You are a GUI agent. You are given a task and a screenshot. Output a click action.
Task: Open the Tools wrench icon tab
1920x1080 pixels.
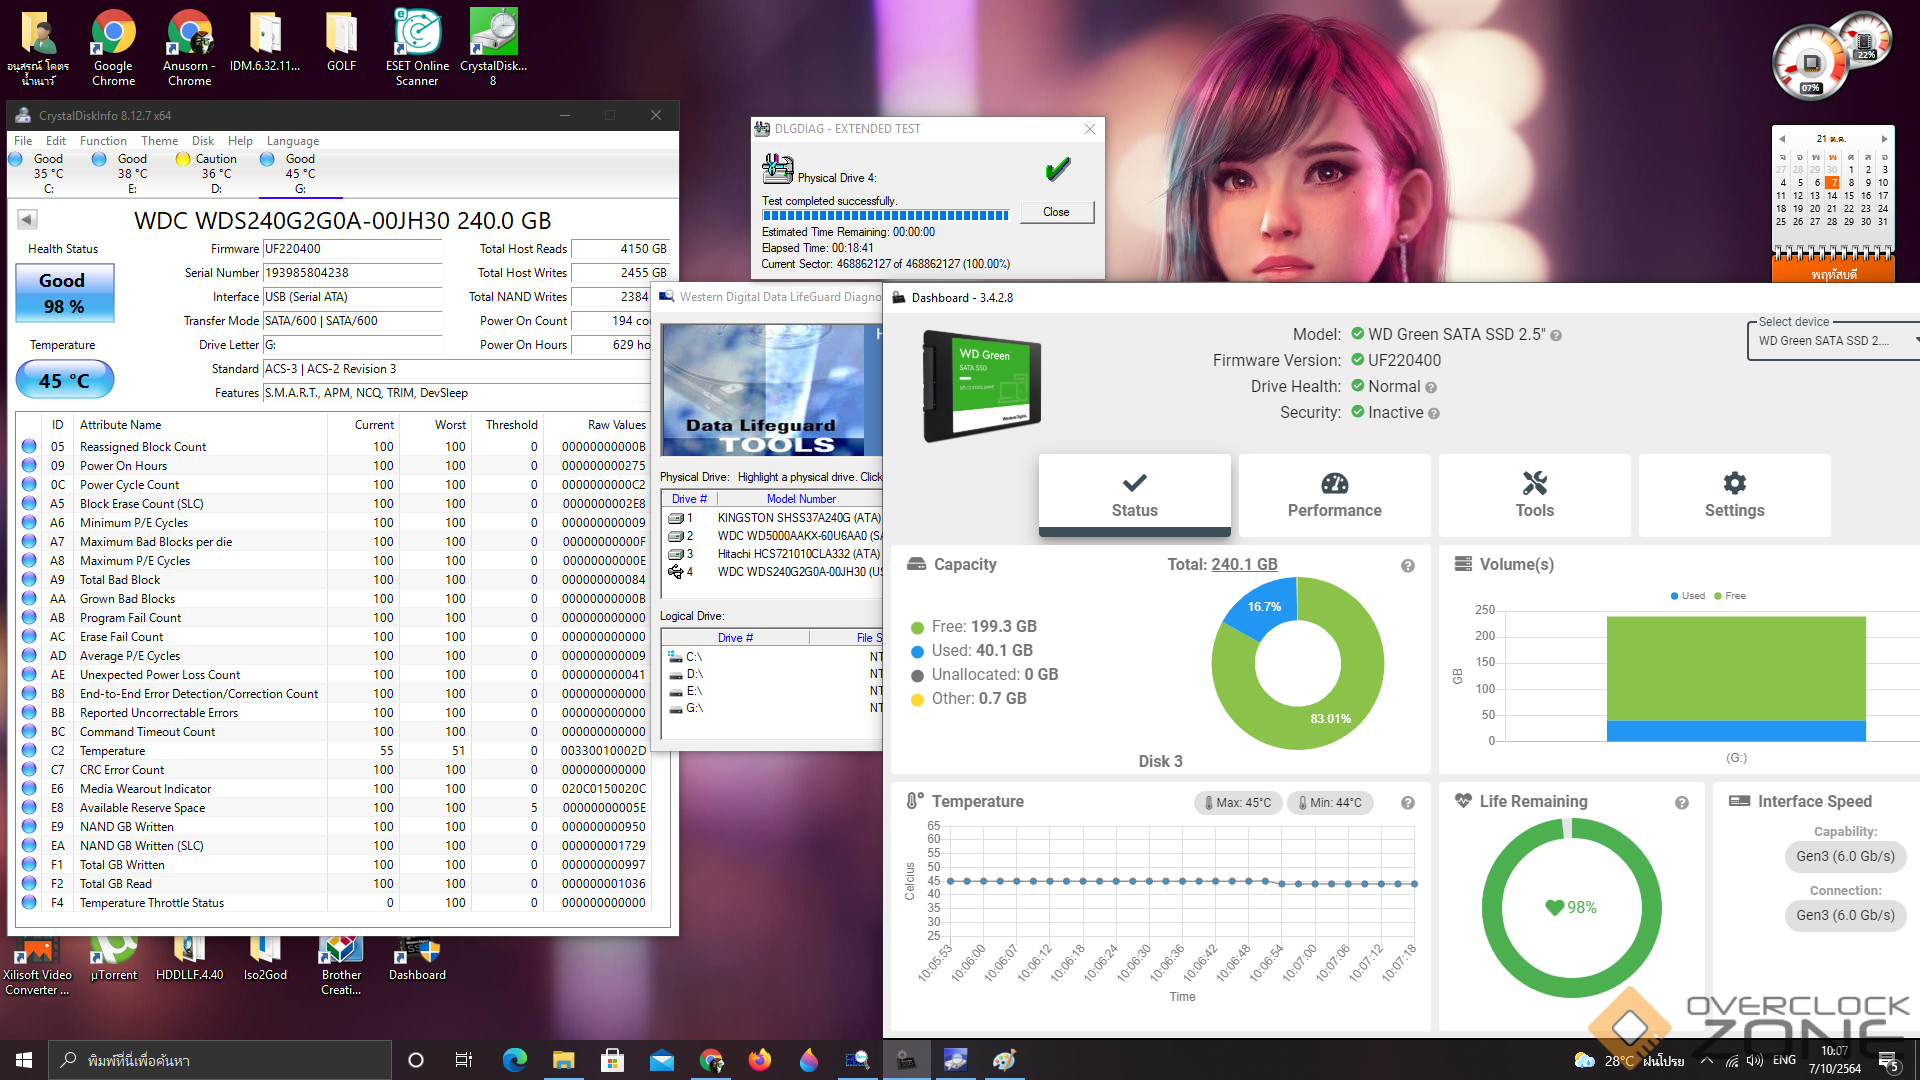pos(1534,485)
